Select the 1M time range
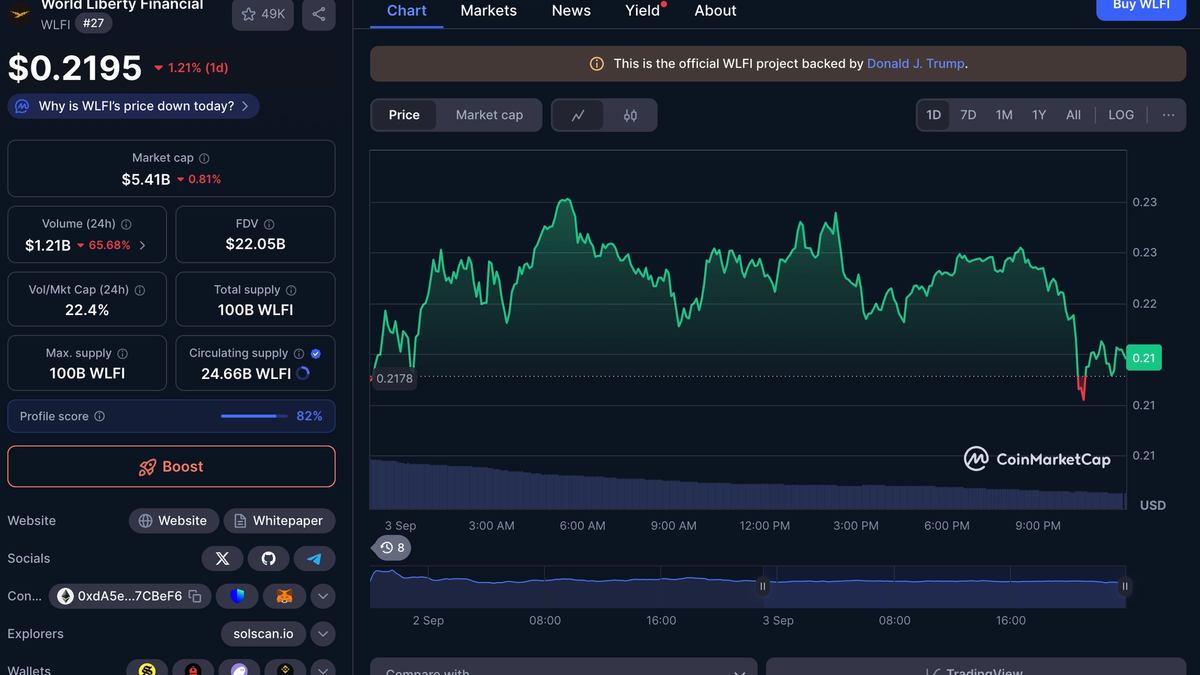The height and width of the screenshot is (675, 1200). click(x=1004, y=115)
